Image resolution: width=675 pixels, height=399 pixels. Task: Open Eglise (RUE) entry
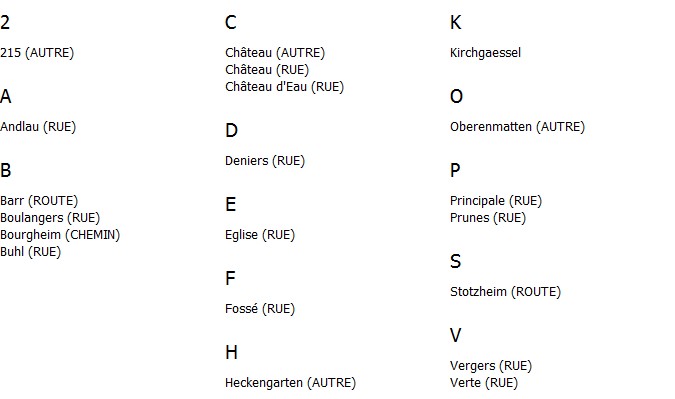pos(260,235)
